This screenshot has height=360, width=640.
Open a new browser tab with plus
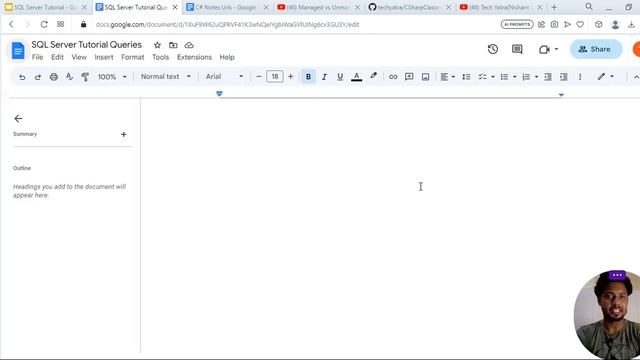pos(554,7)
